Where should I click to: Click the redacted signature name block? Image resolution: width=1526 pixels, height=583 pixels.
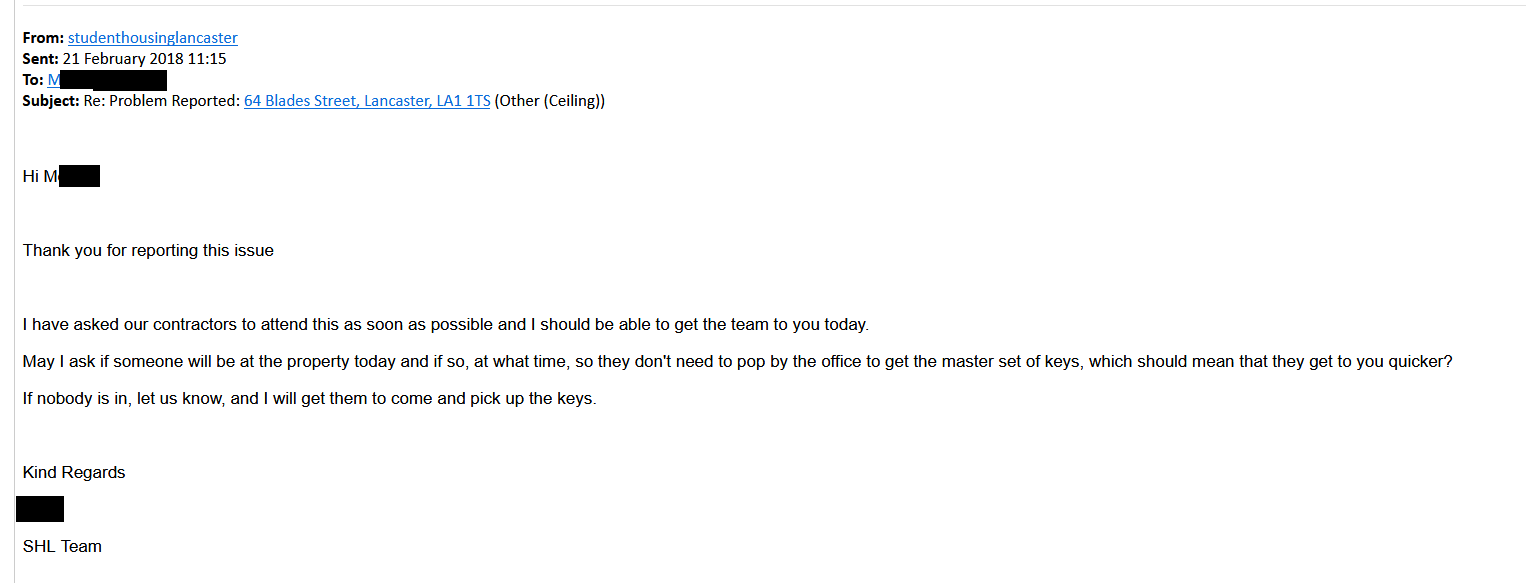pyautogui.click(x=40, y=509)
